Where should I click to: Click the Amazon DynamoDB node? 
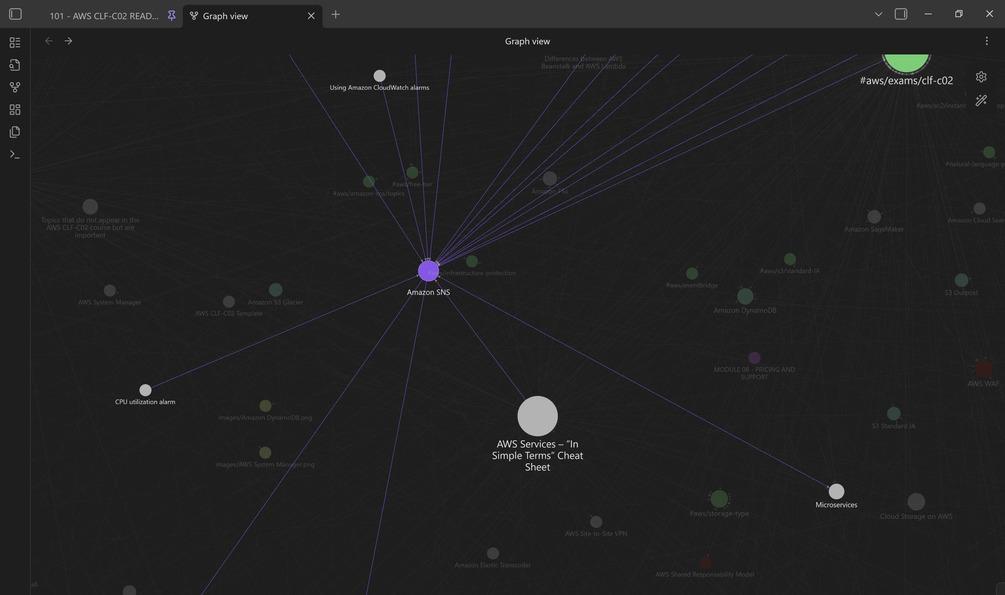pos(745,296)
